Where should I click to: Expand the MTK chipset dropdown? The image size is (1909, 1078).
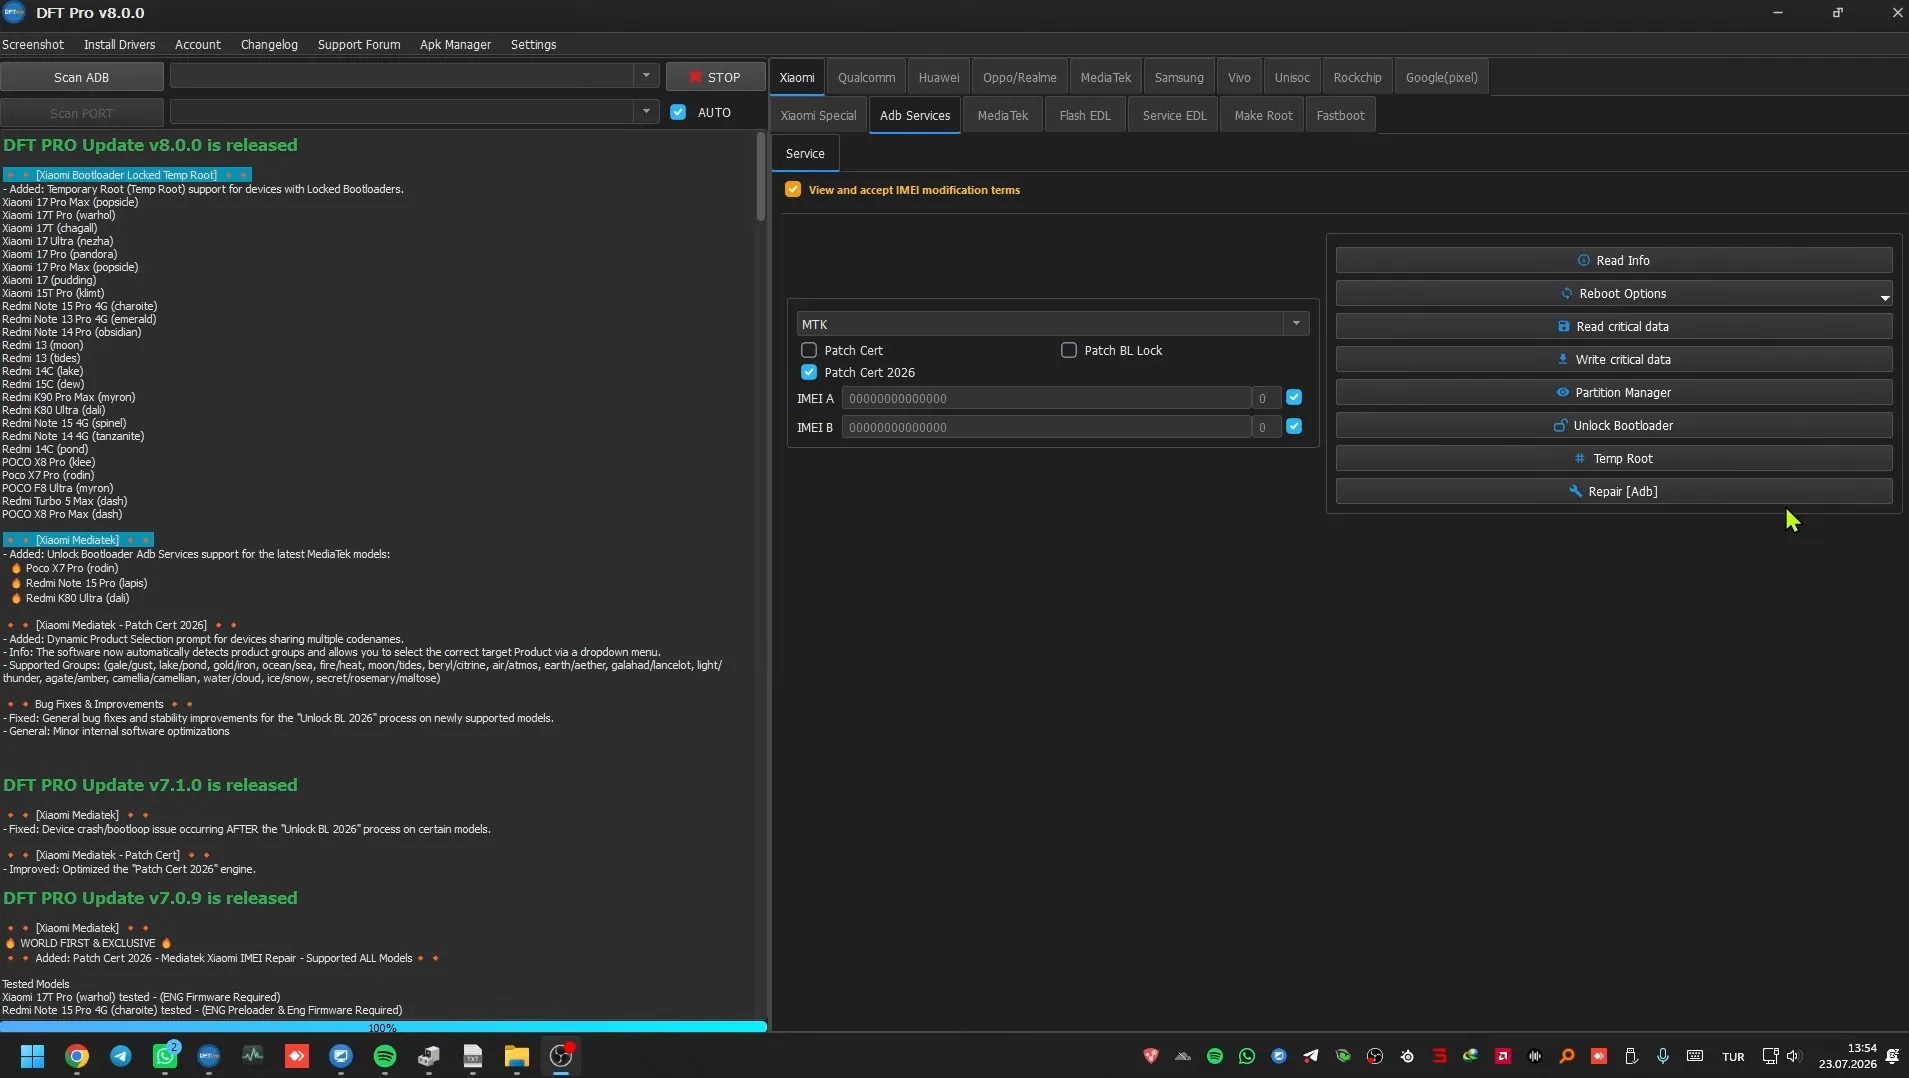tap(1296, 323)
